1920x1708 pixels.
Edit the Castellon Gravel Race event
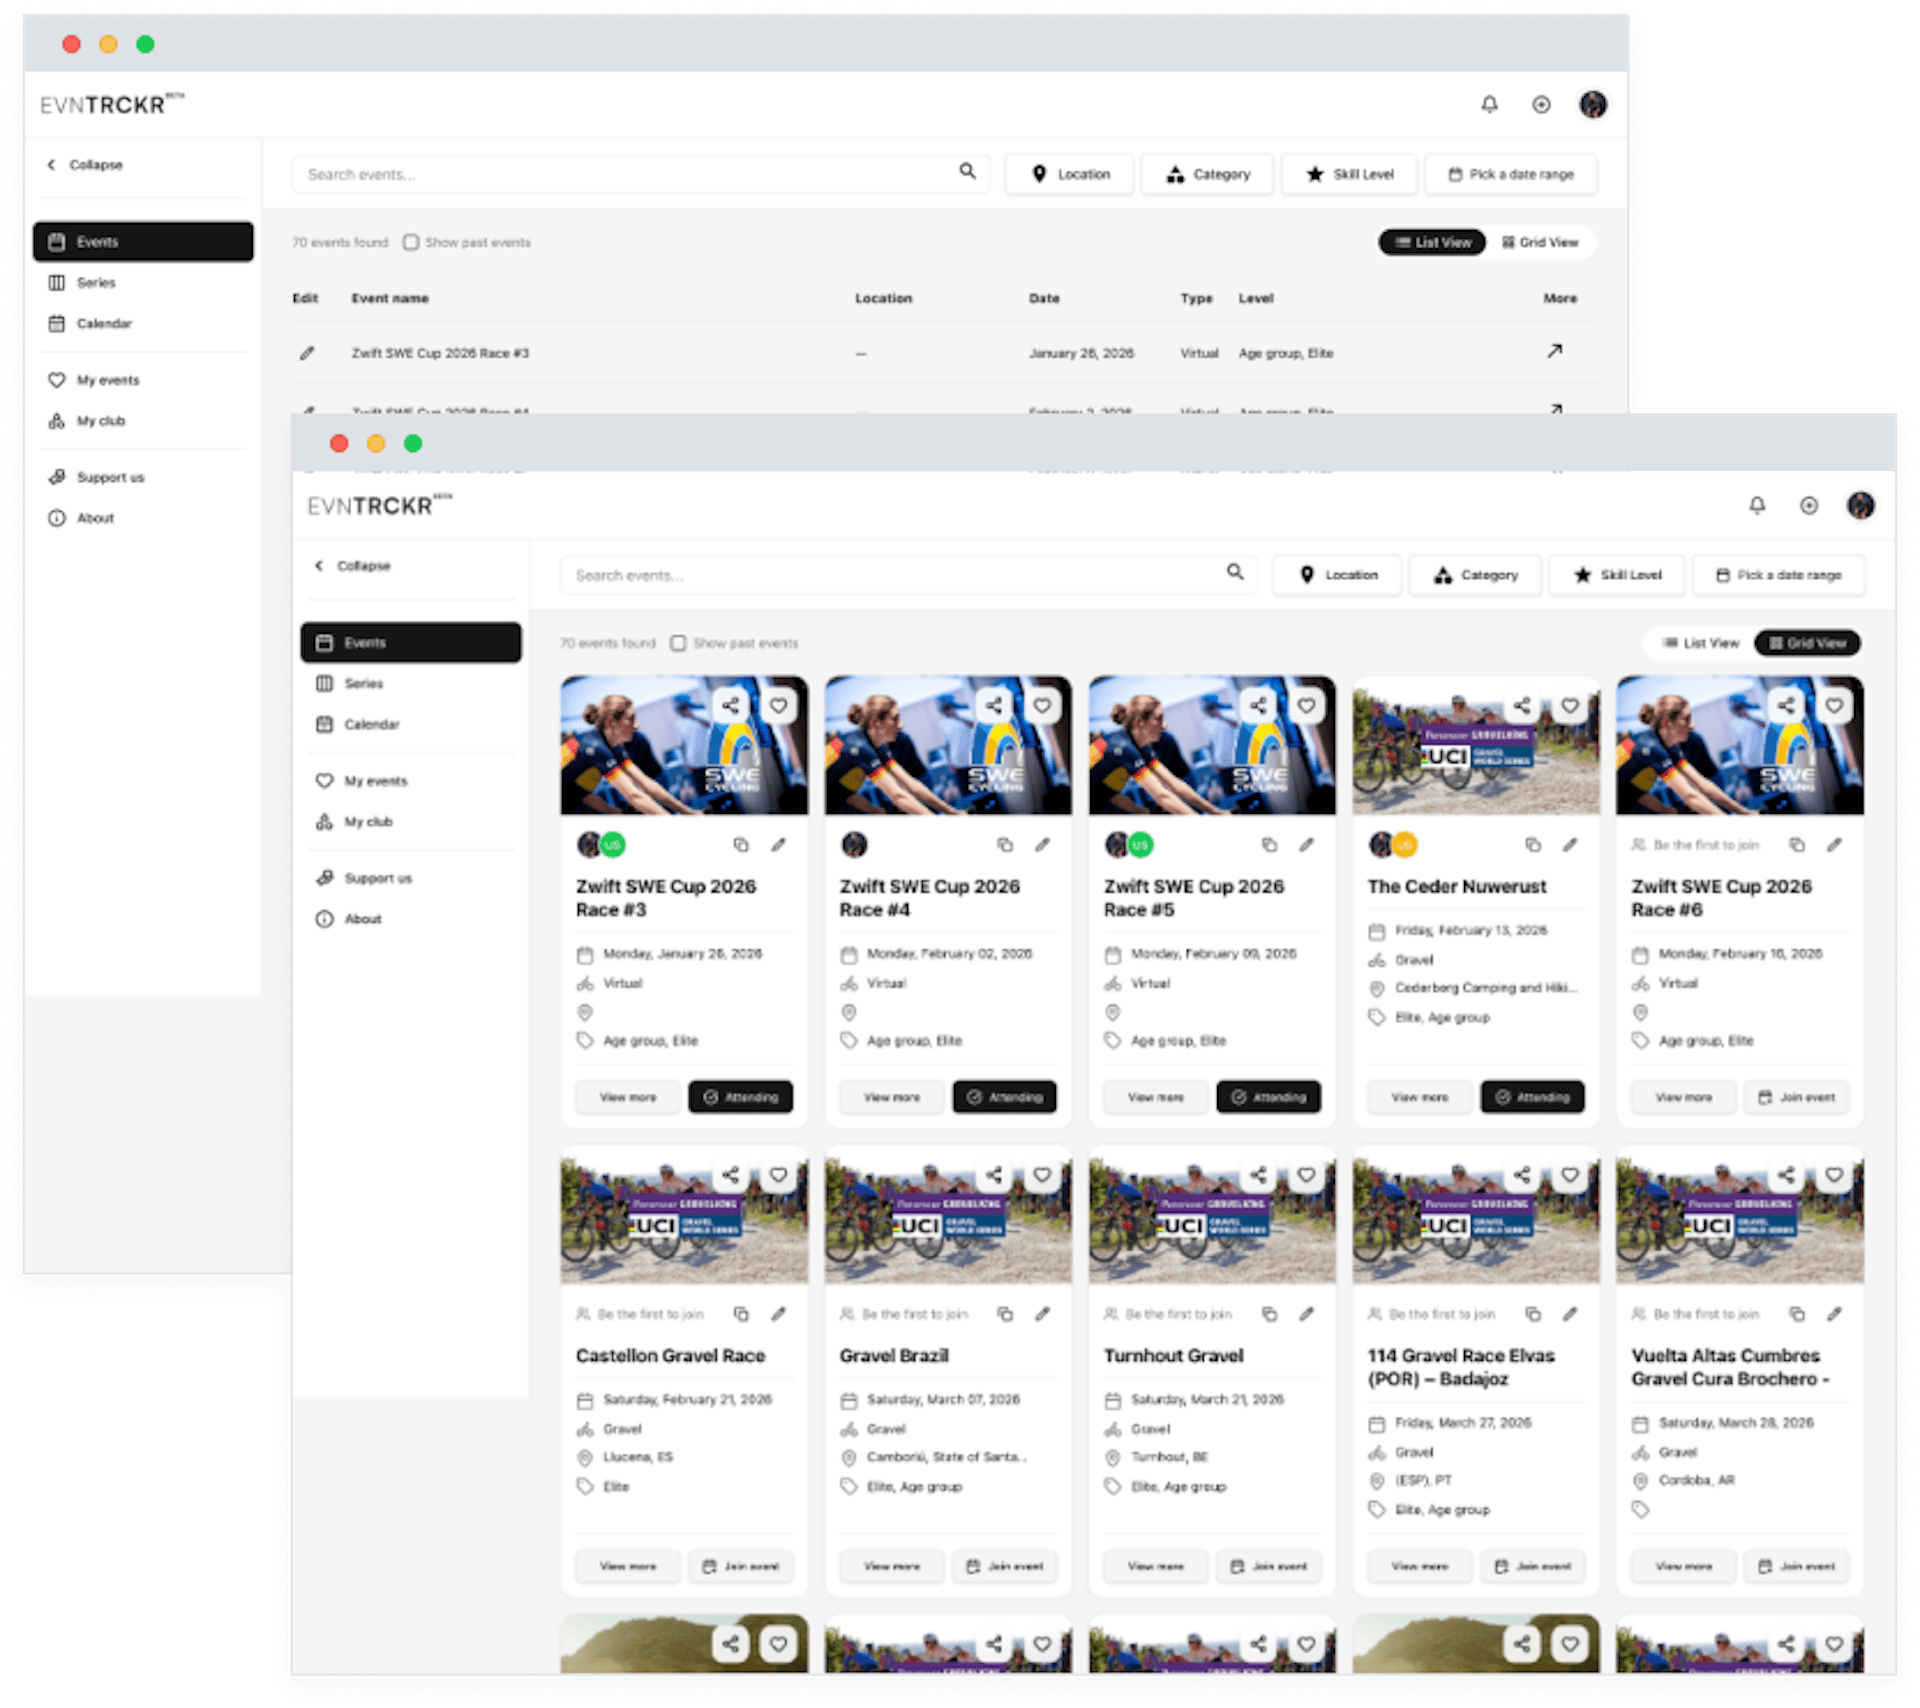coord(779,1314)
